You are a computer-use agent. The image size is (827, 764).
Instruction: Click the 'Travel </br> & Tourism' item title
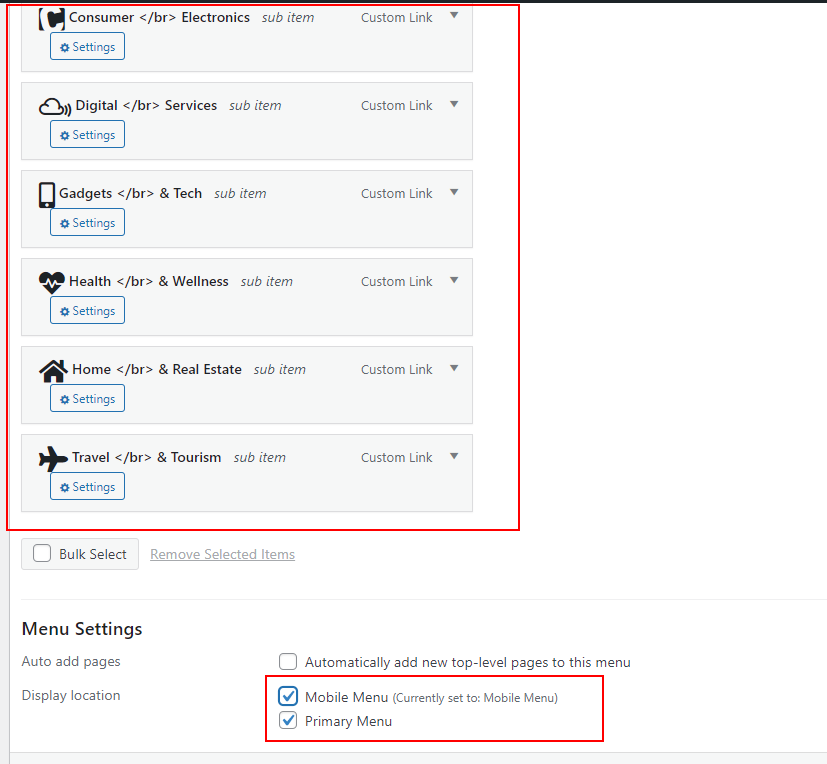147,458
